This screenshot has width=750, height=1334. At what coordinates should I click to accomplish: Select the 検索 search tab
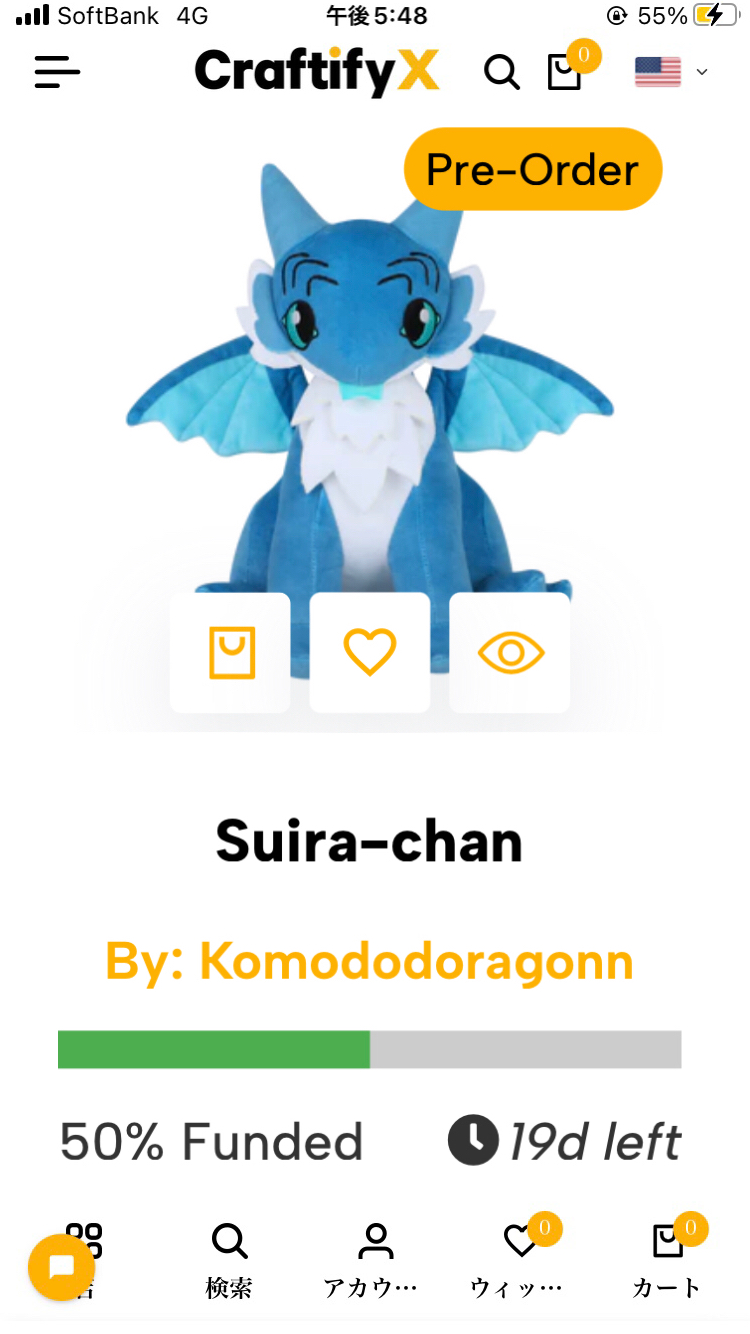coord(229,1260)
